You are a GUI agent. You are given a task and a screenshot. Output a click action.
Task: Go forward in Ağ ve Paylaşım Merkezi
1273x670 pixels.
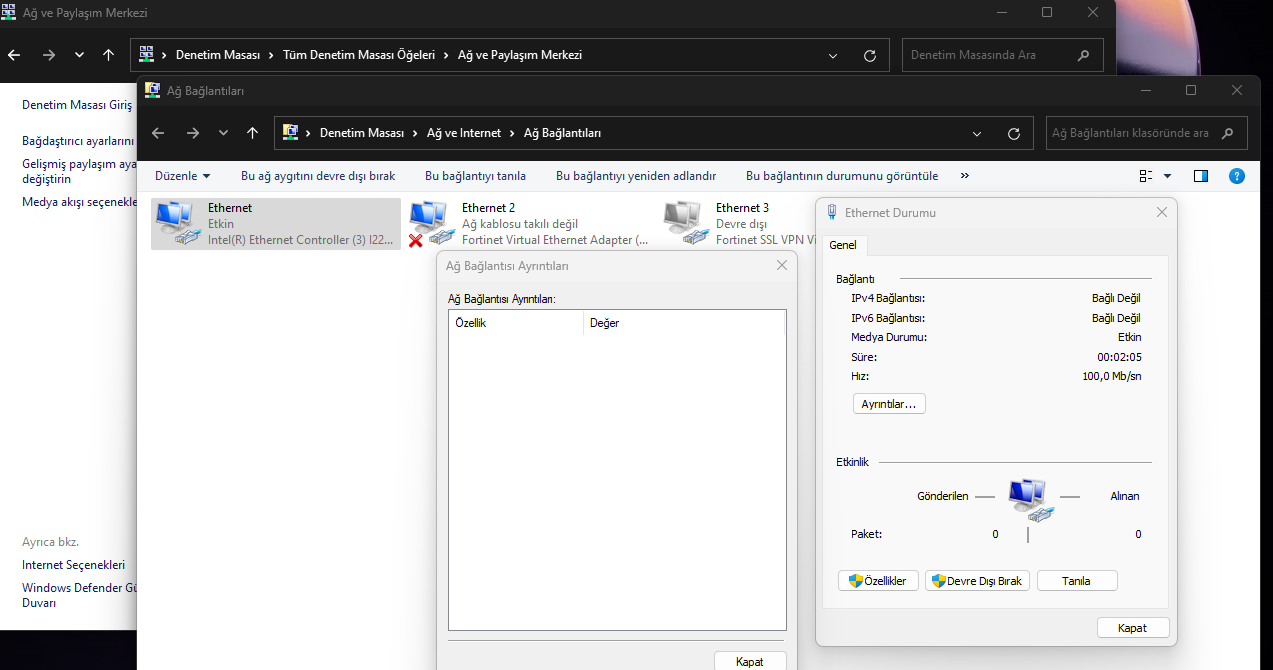(49, 55)
